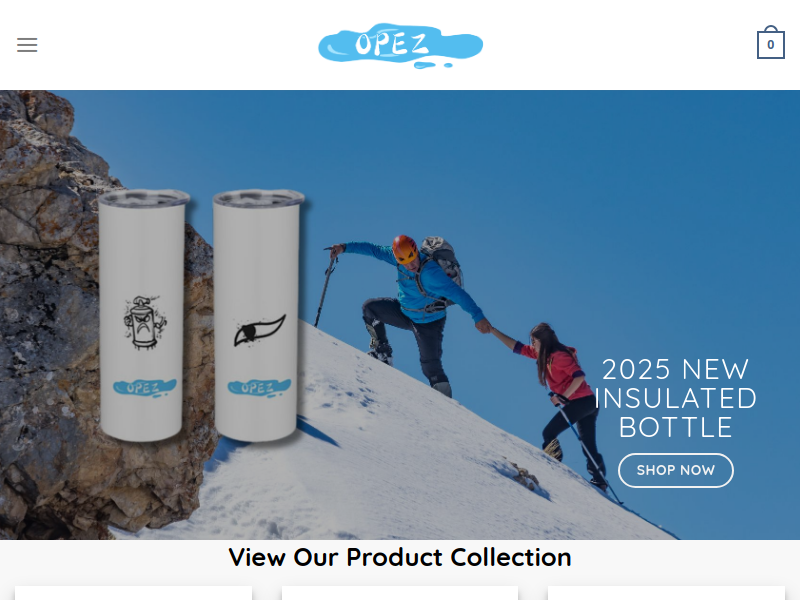The width and height of the screenshot is (800, 600).
Task: Open the hamburger navigation menu
Action: 27,45
